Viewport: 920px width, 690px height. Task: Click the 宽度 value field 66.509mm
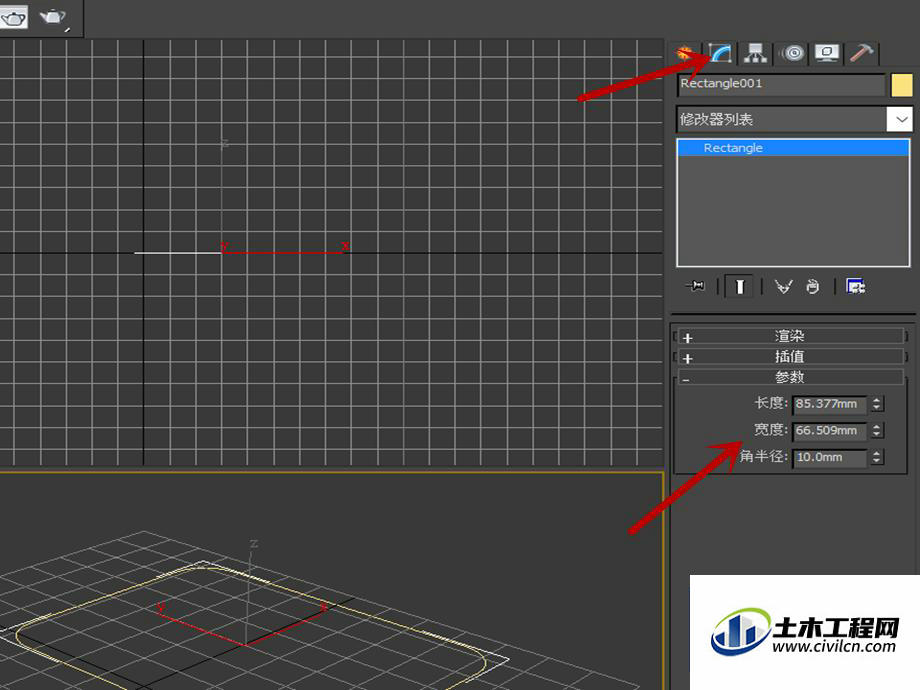pyautogui.click(x=829, y=430)
